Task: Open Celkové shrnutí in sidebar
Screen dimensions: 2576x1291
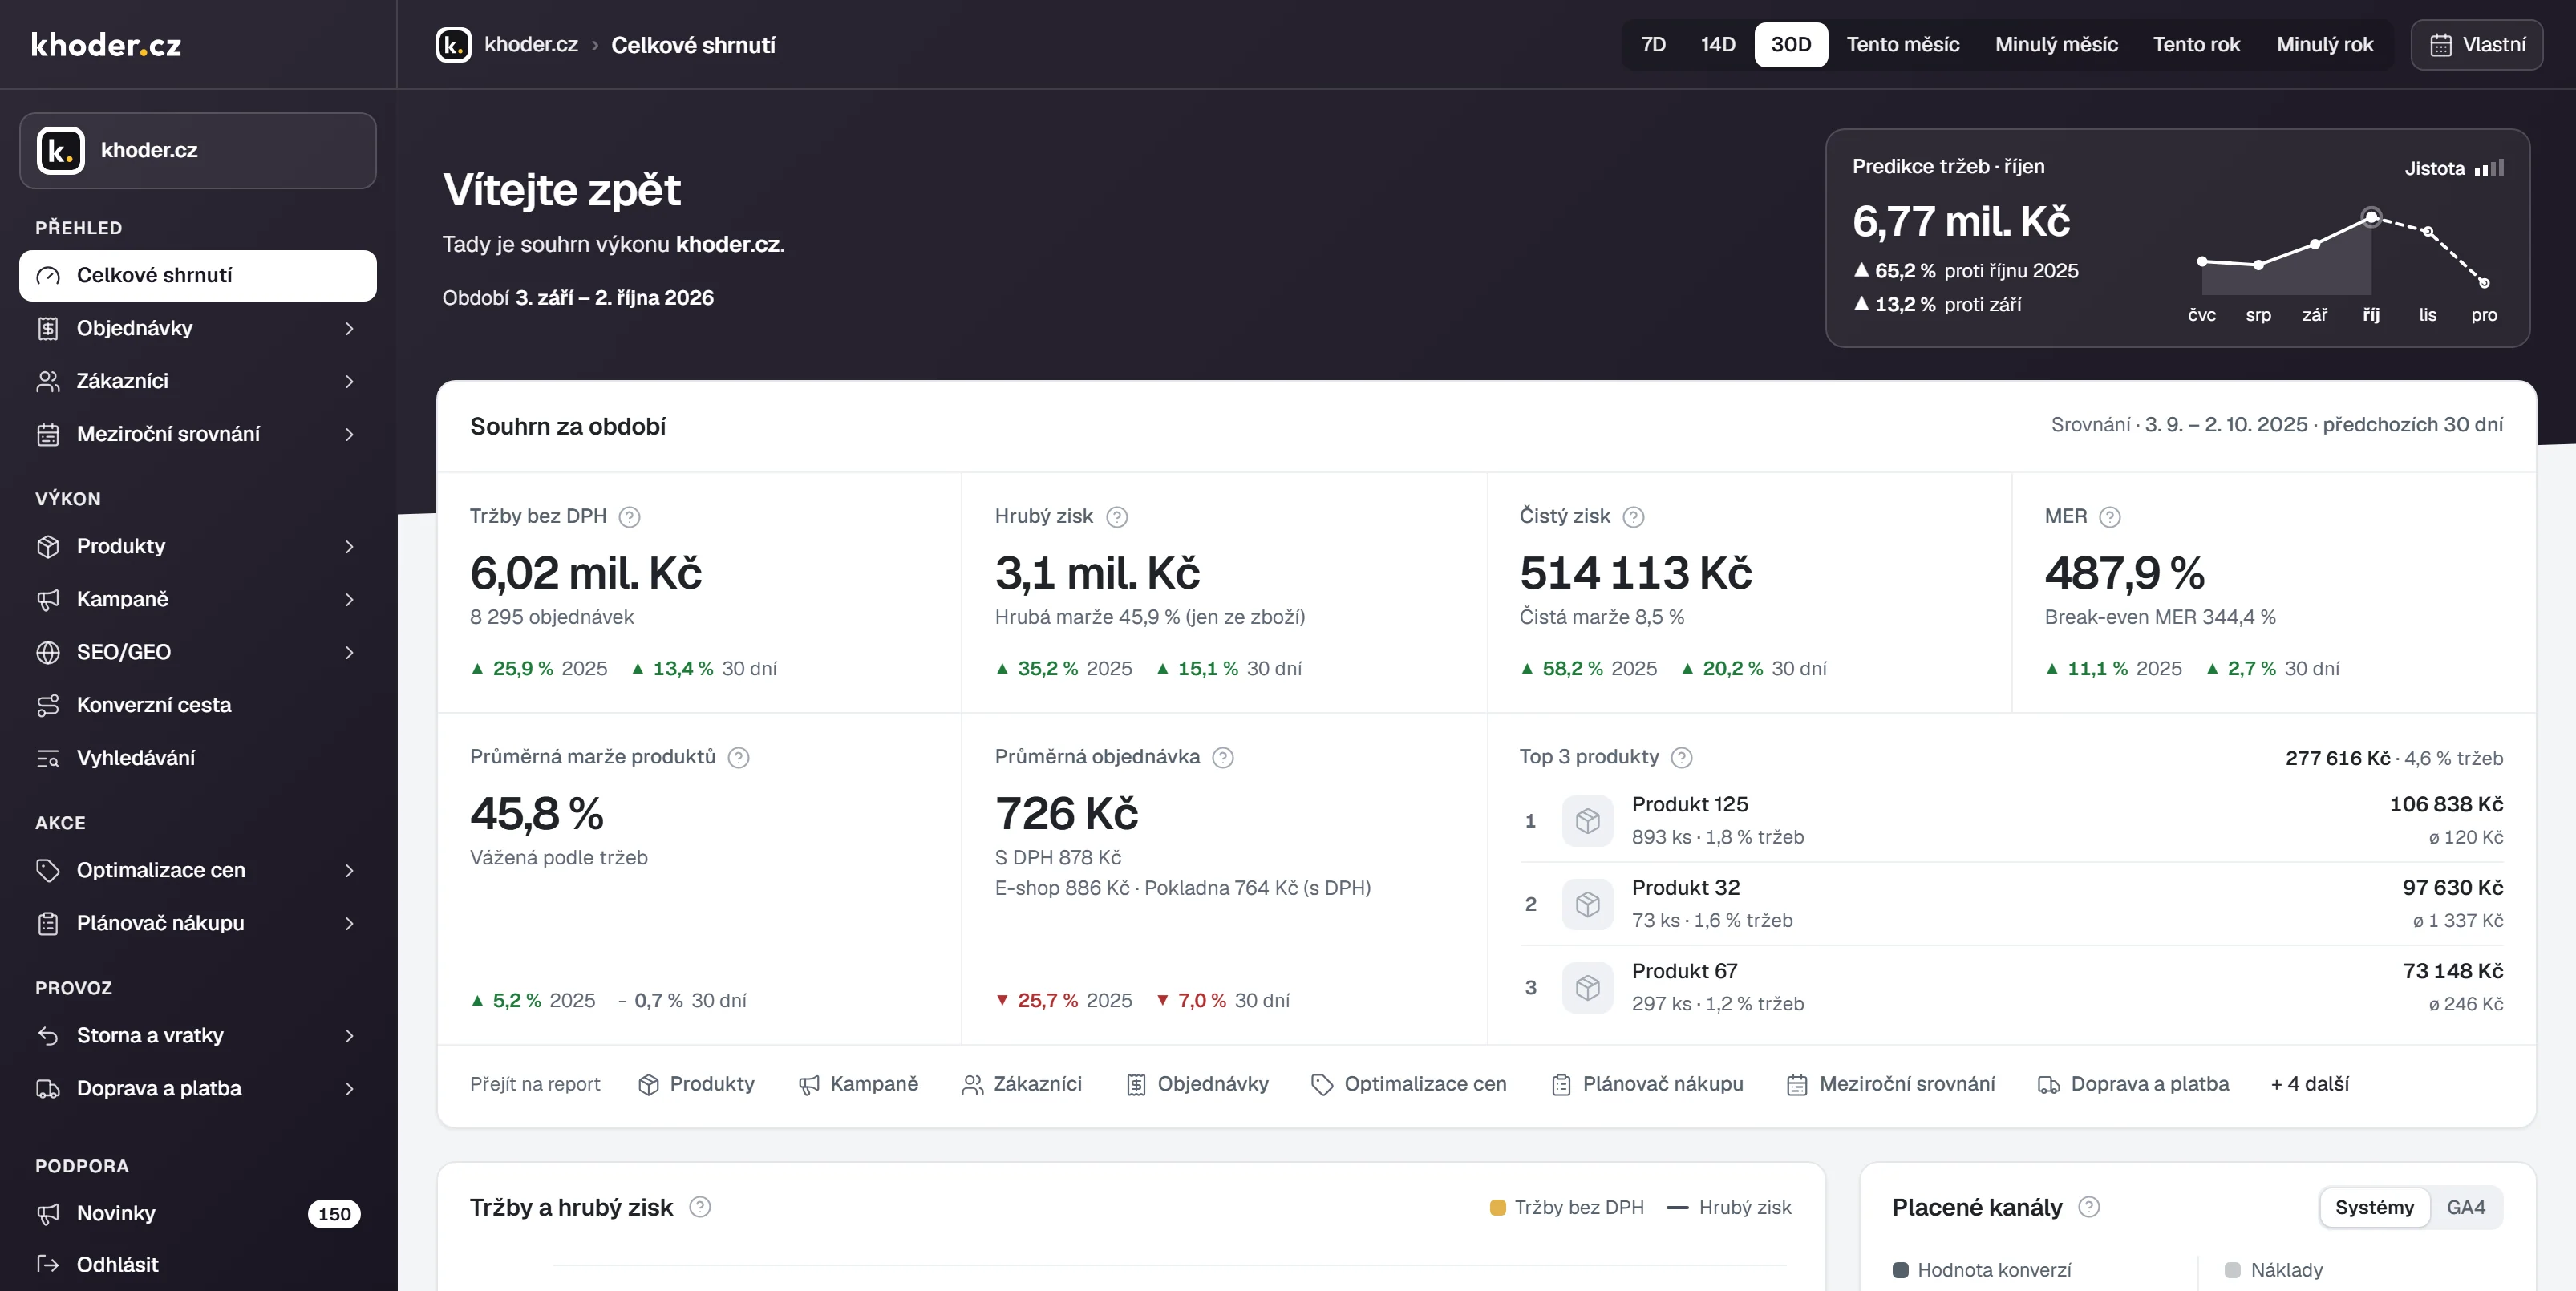Action: coord(198,275)
